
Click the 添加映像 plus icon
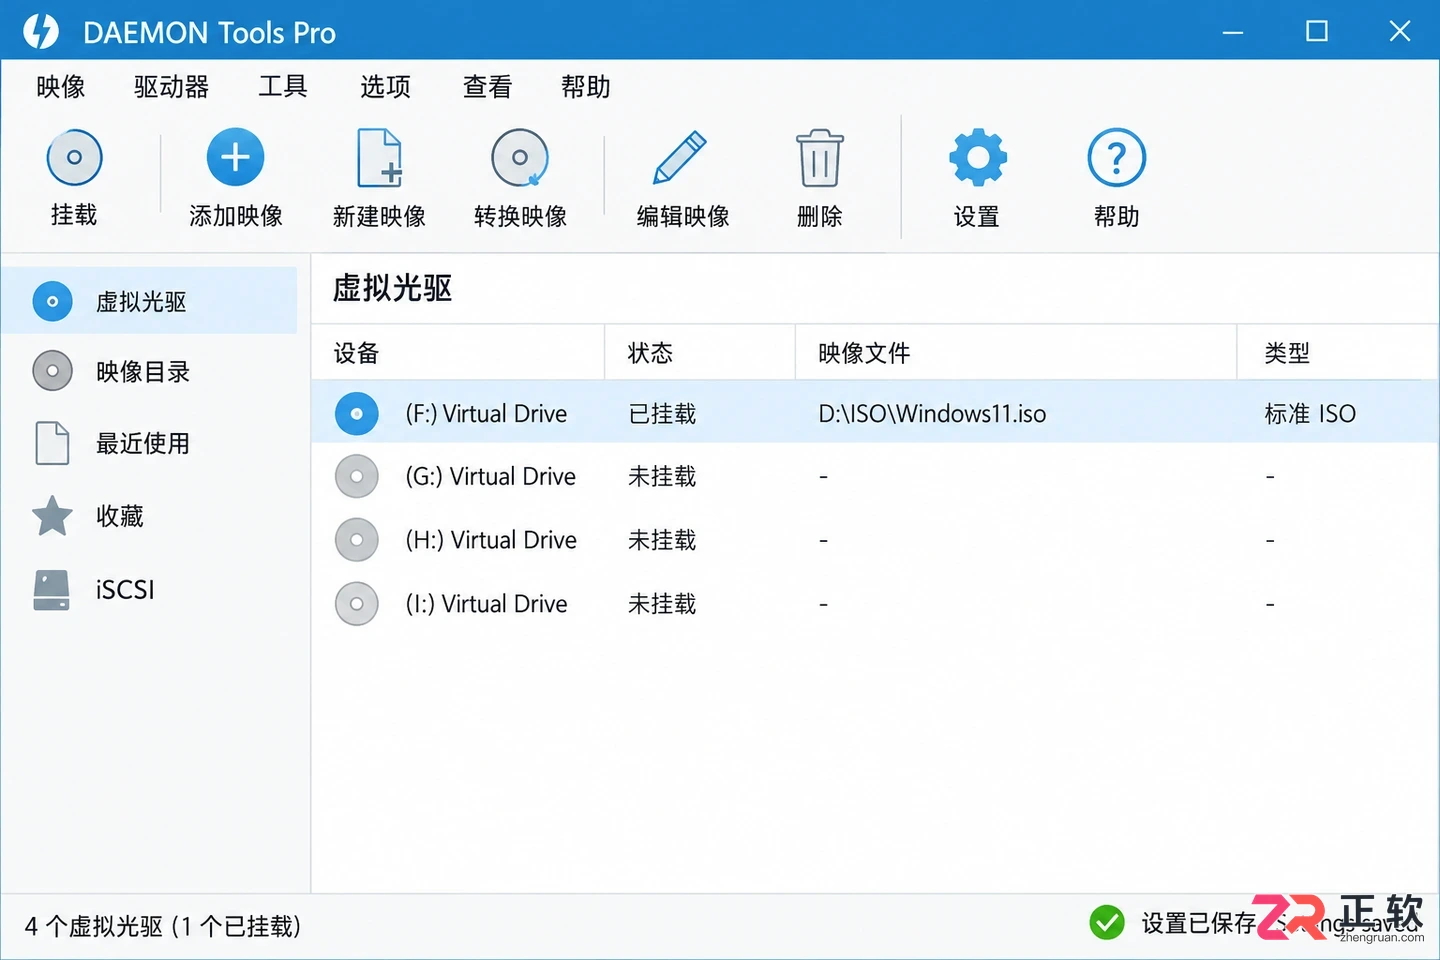pyautogui.click(x=235, y=157)
